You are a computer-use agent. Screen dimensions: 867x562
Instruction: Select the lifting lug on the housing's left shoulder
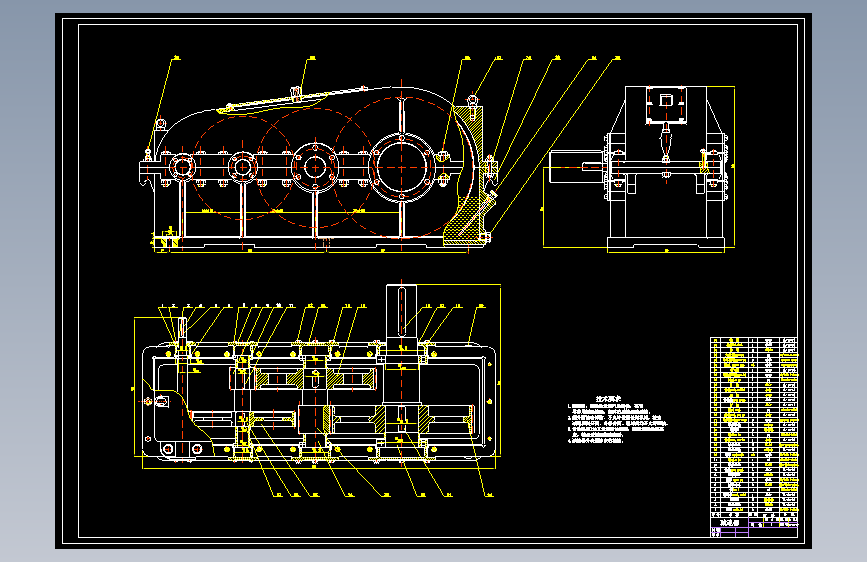click(x=160, y=124)
